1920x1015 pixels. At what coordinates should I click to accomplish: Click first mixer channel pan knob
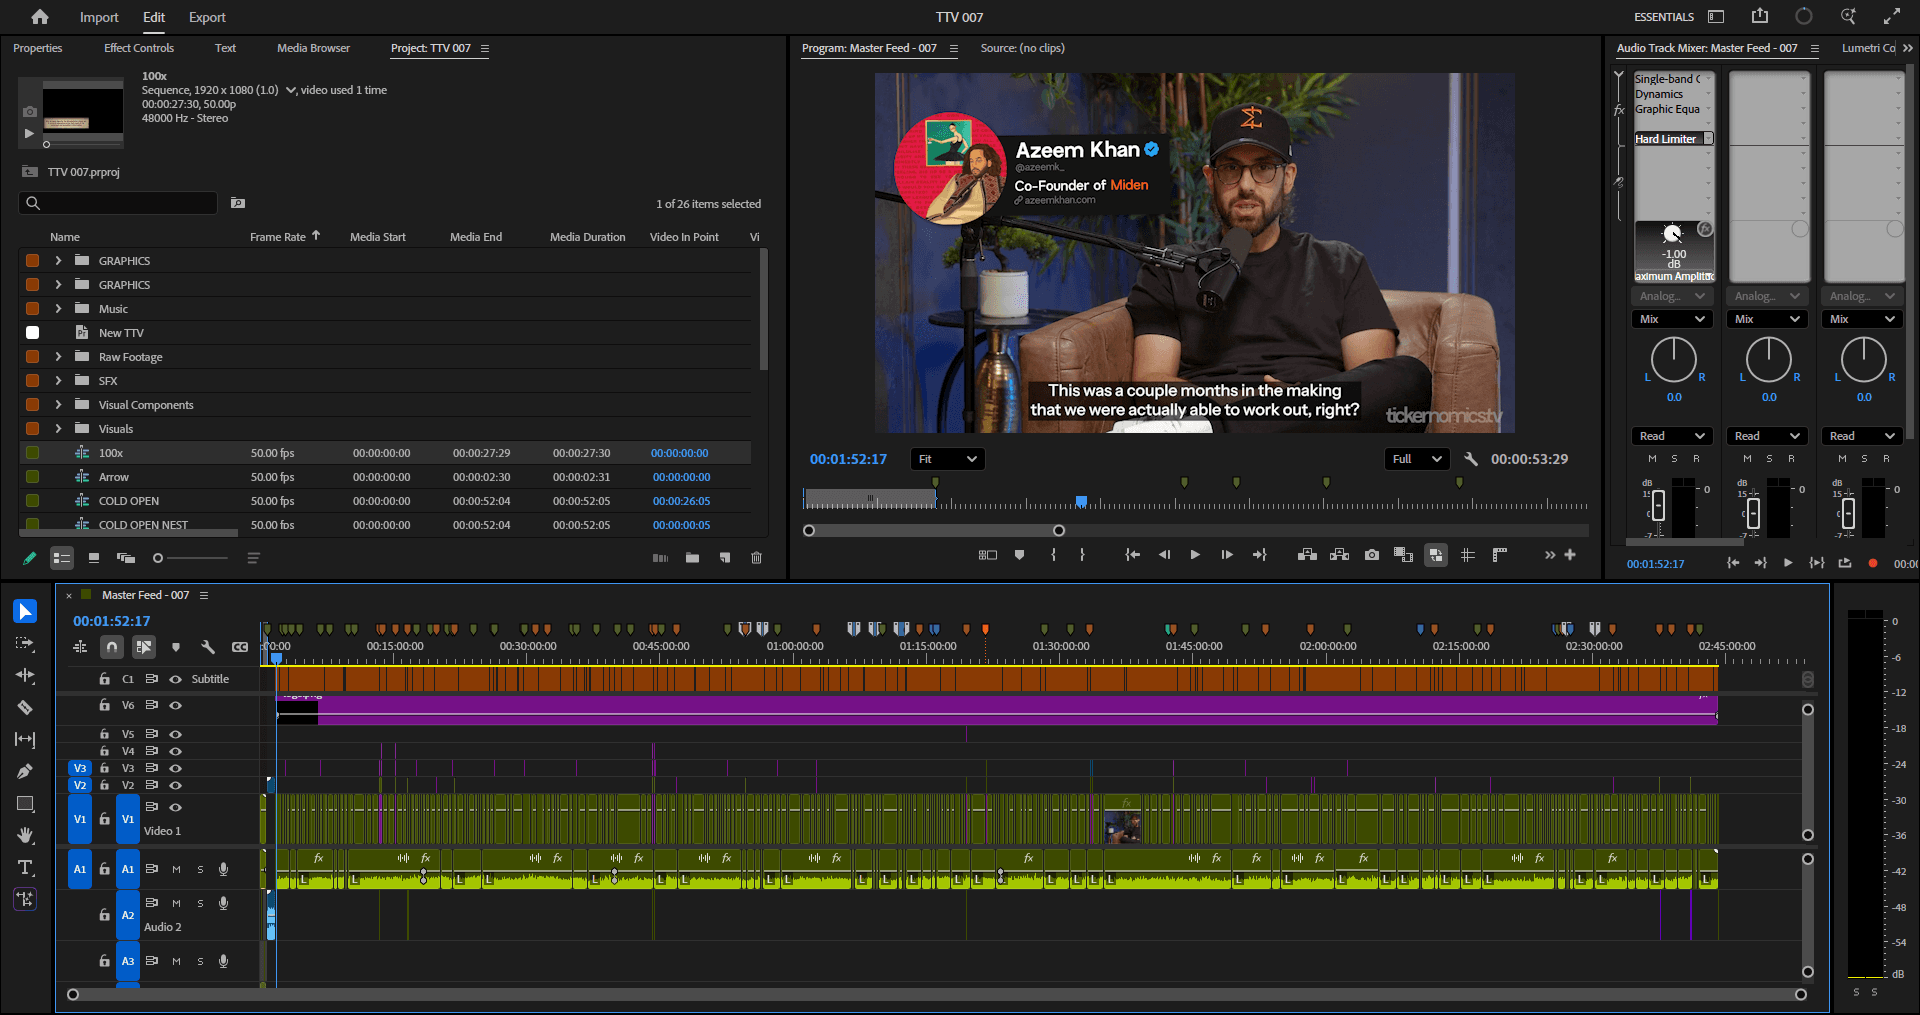1673,359
